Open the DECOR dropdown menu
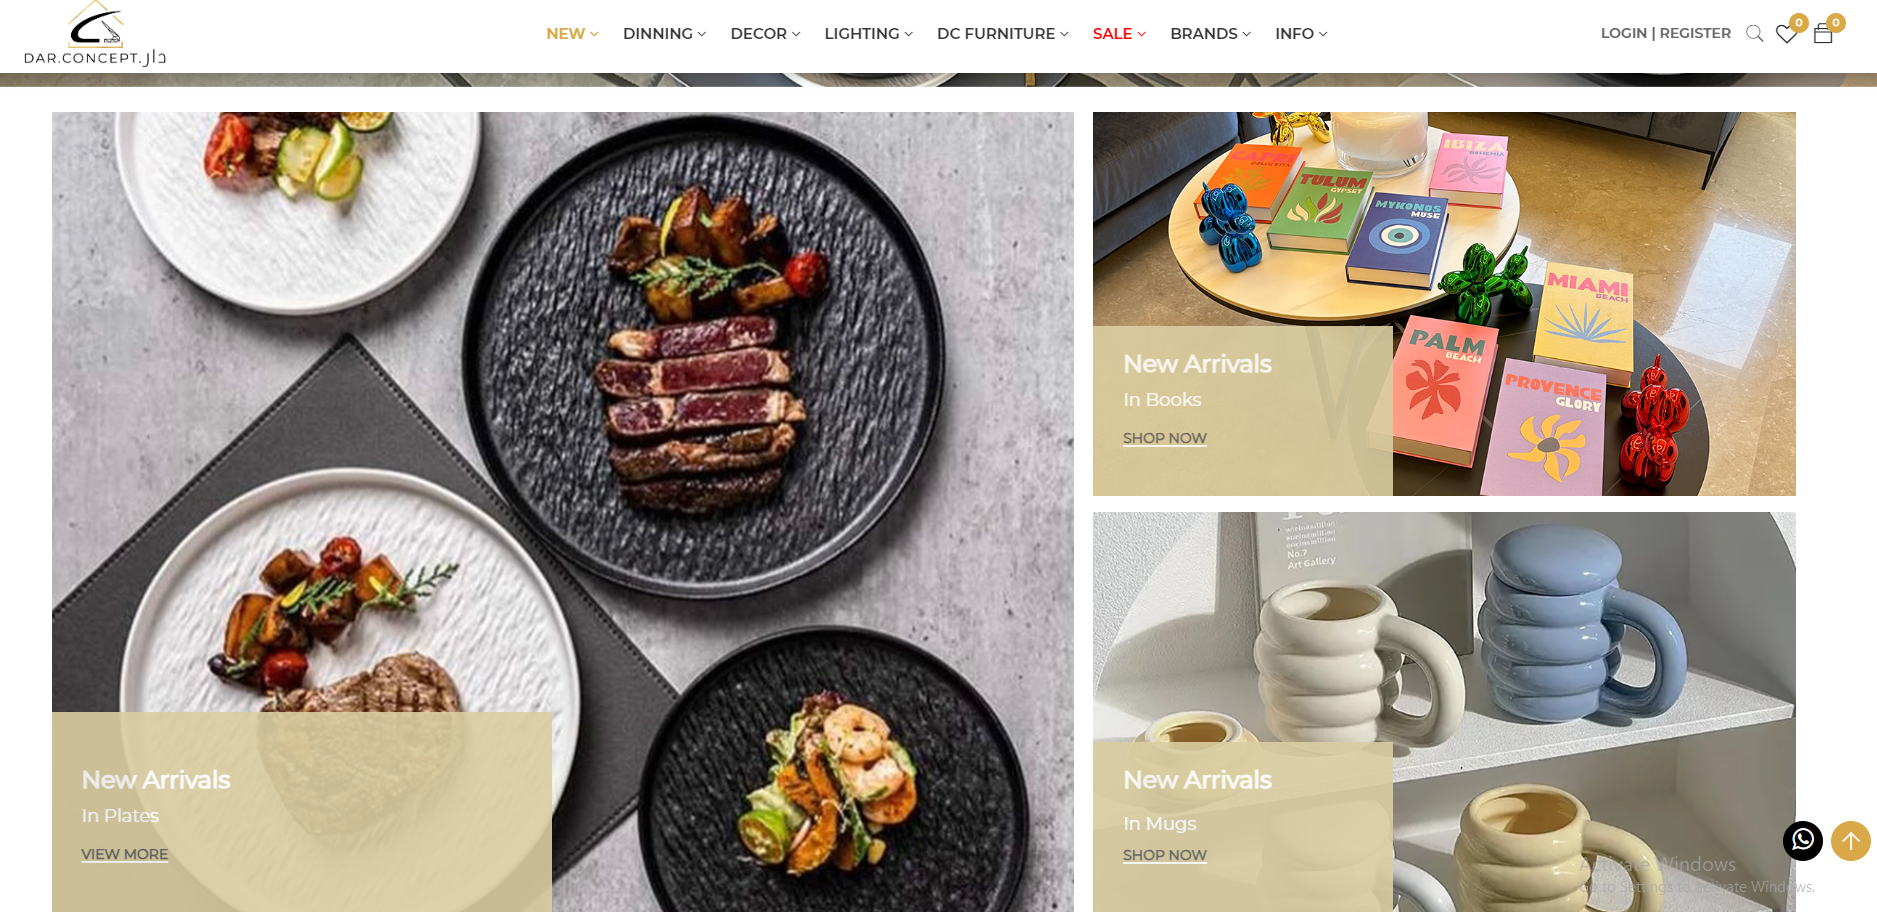 (765, 34)
